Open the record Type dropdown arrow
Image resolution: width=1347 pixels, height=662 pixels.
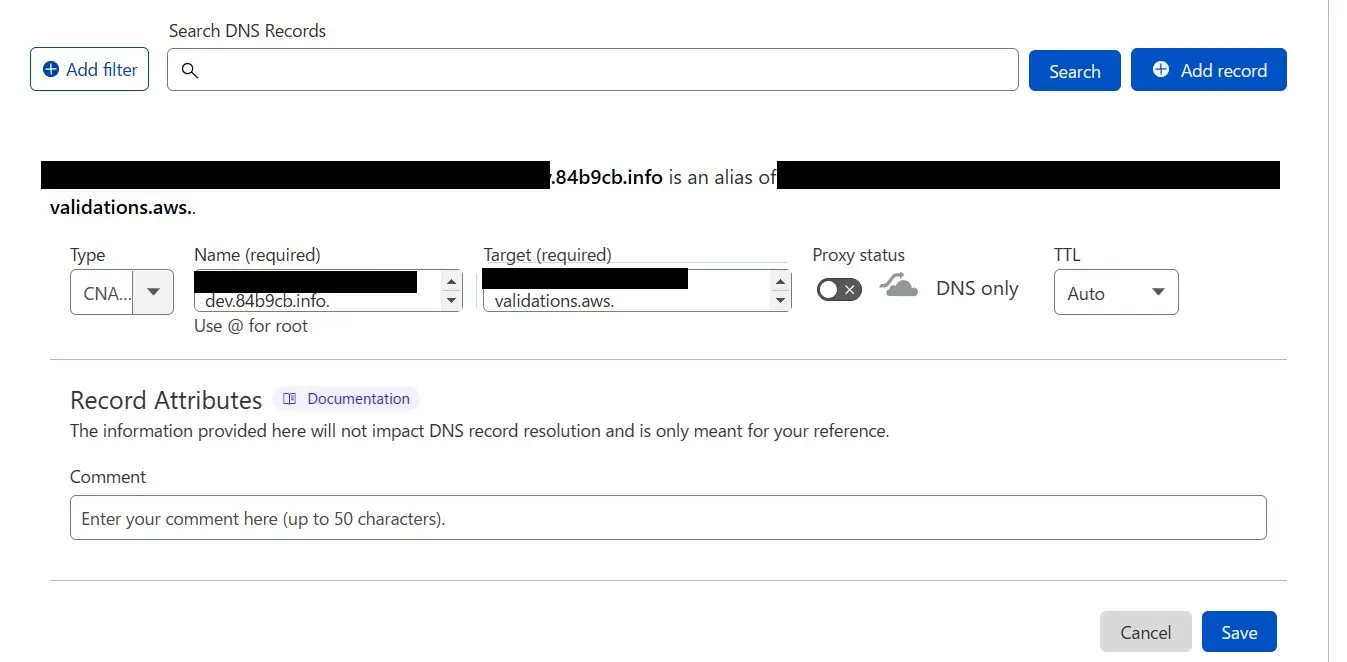click(x=153, y=292)
